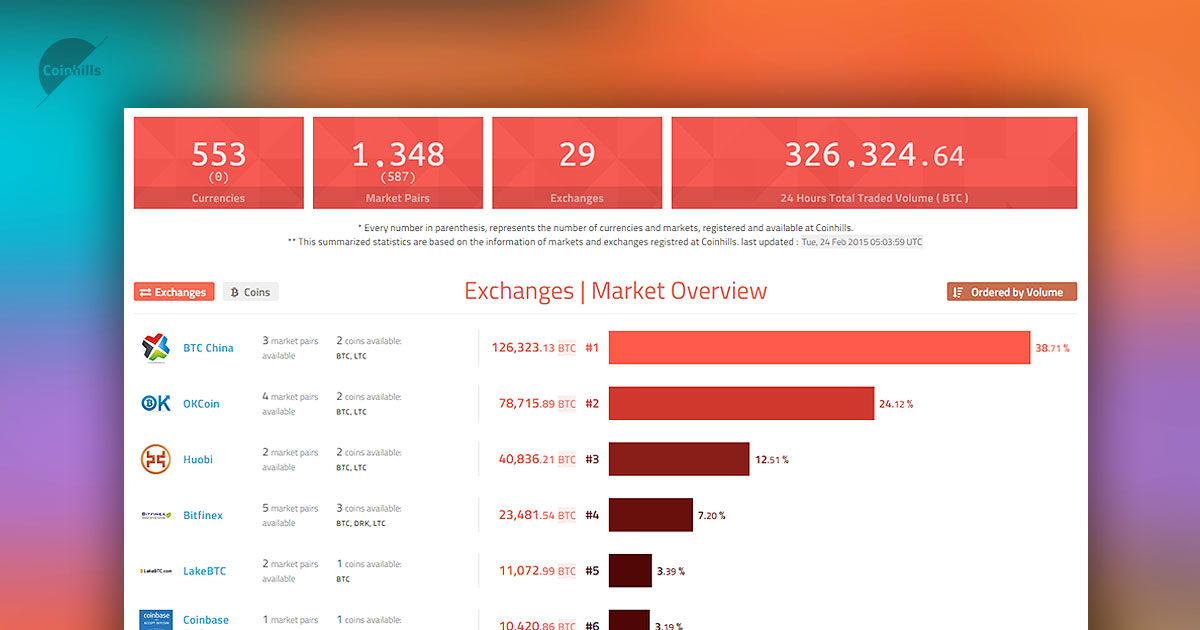Click the 7.20 % share label

click(x=711, y=516)
